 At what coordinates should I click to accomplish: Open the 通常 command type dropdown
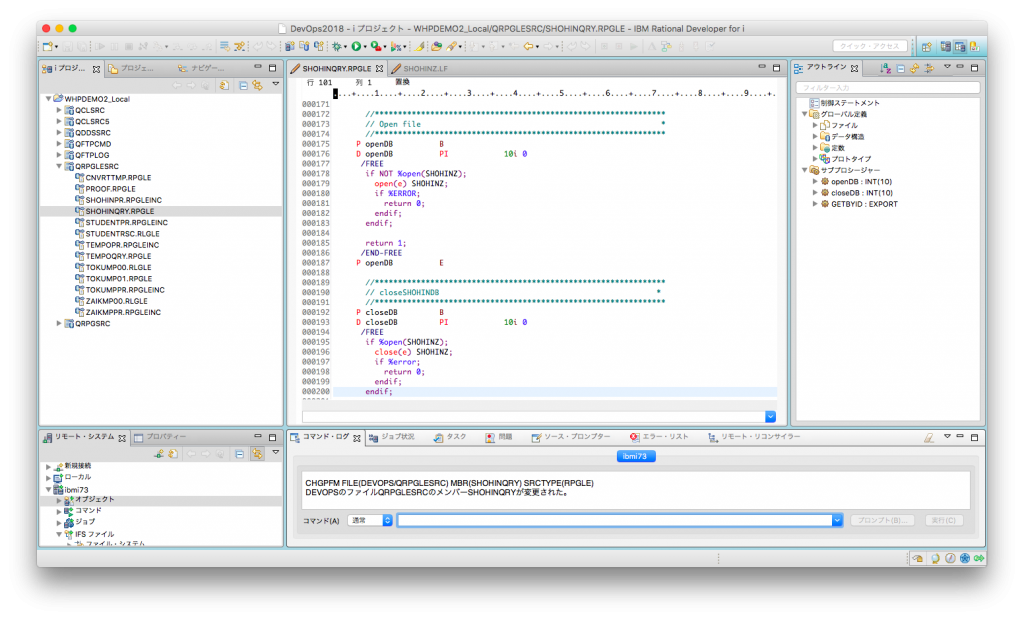click(x=371, y=520)
